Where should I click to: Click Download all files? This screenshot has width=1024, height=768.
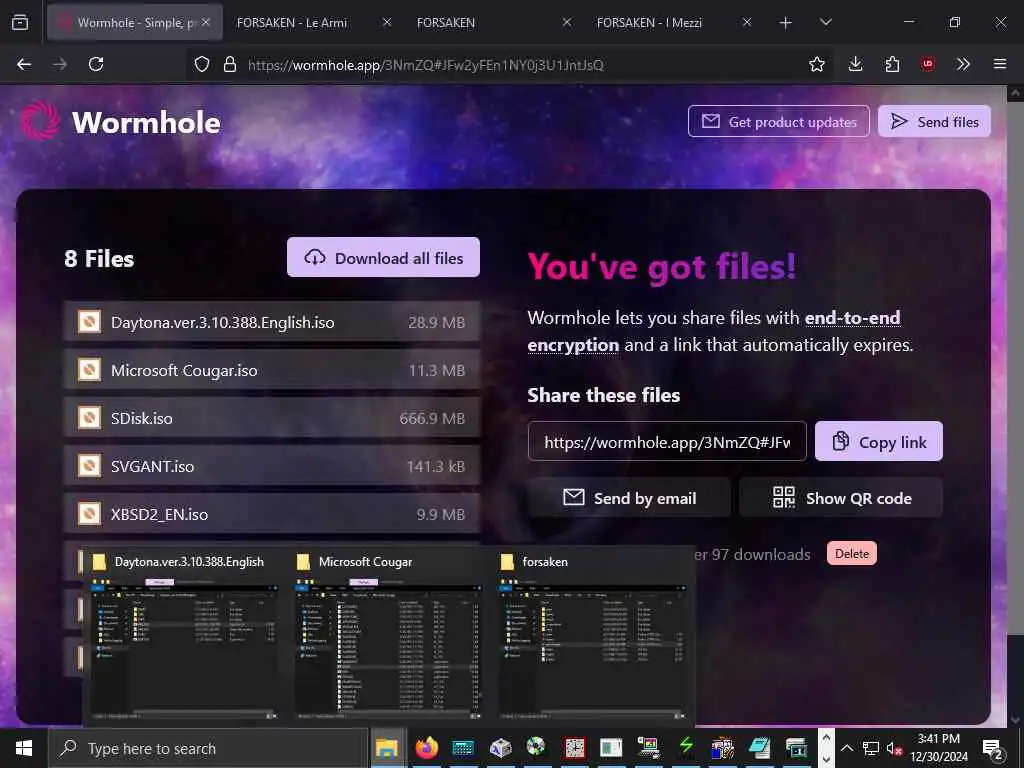coord(383,257)
